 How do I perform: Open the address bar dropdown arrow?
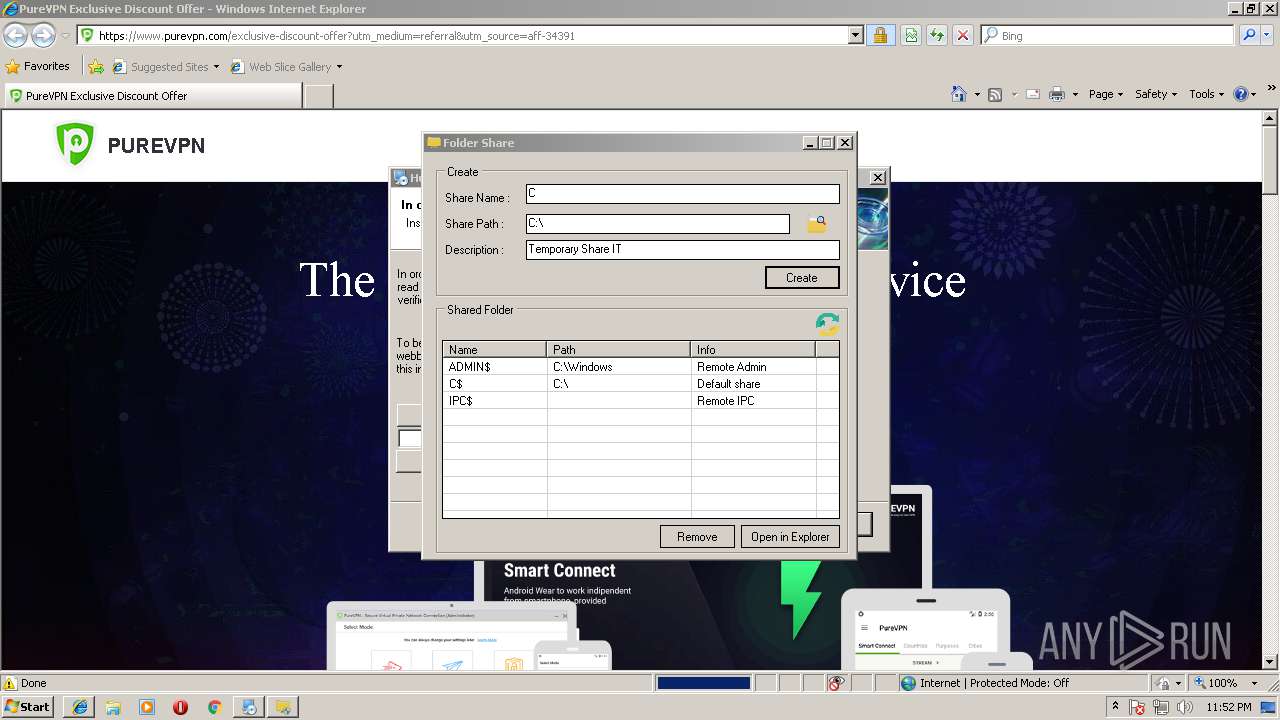855,35
